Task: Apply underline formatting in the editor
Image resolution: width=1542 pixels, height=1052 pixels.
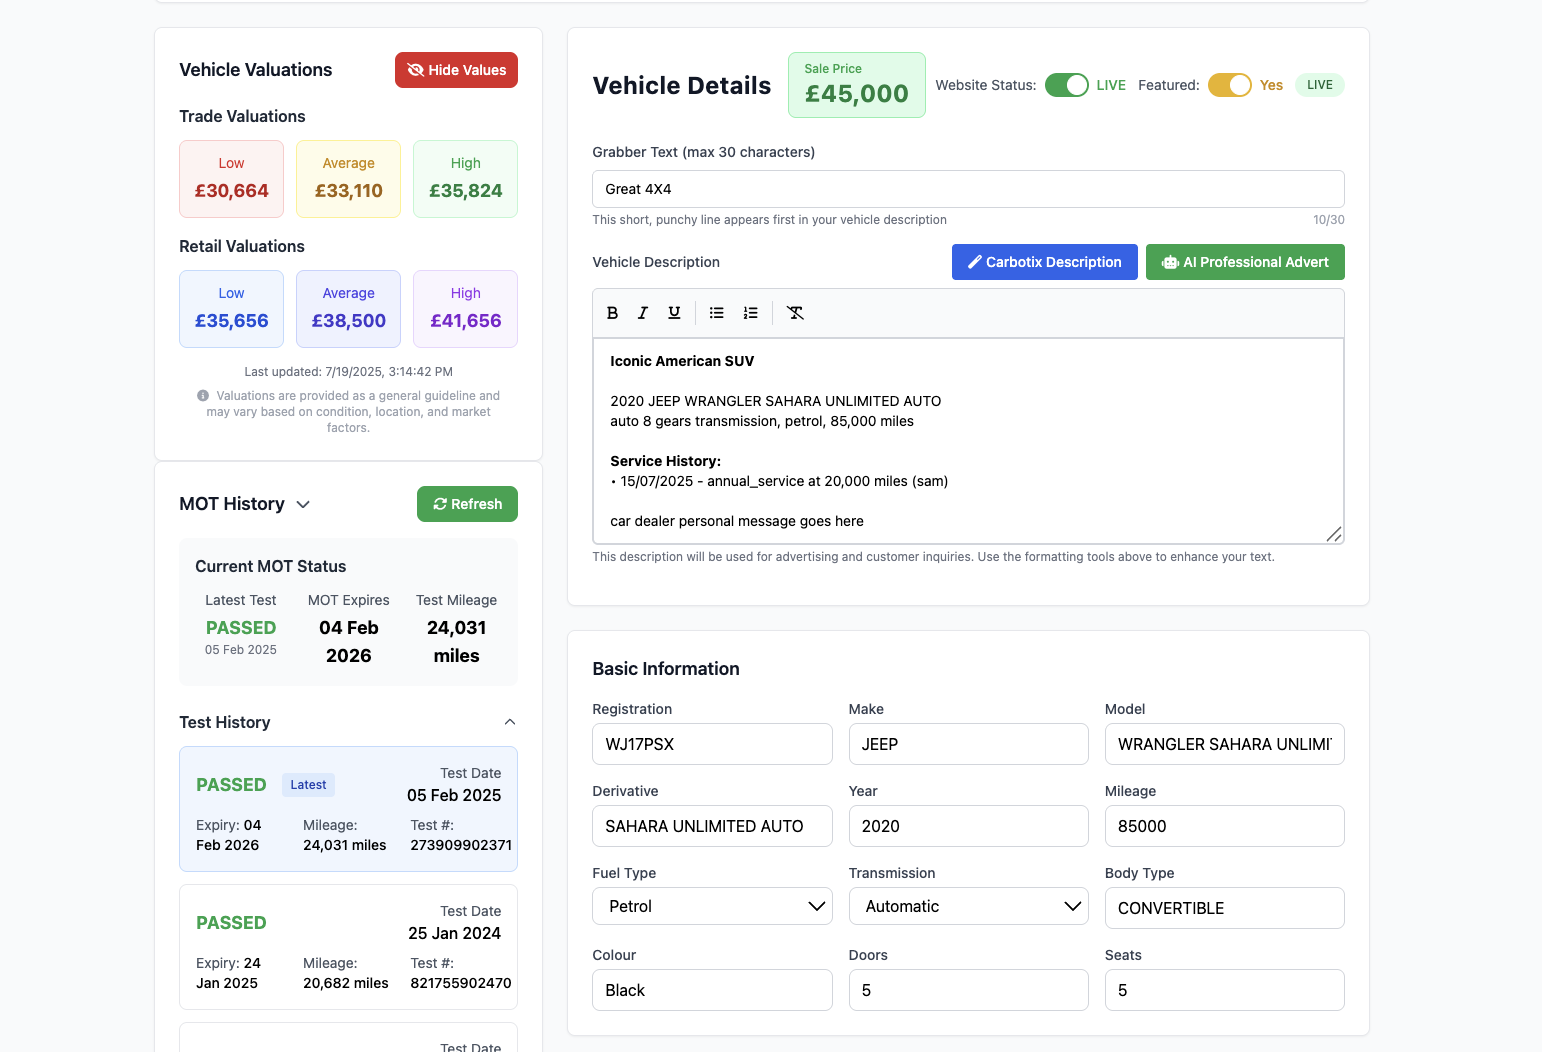Action: [674, 312]
